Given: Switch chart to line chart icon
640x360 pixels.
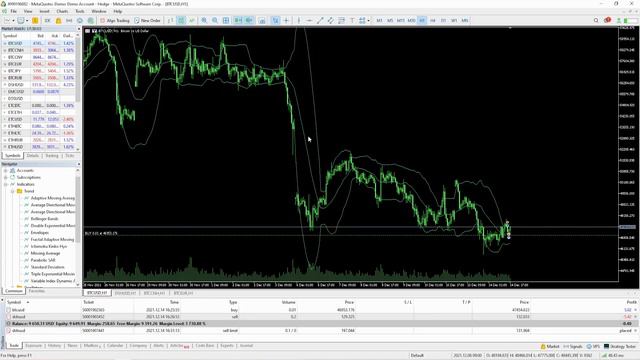Looking at the screenshot, I should point(192,20).
